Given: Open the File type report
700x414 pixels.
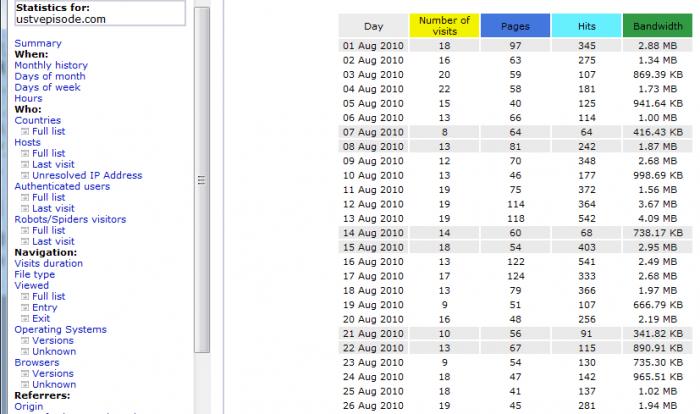Looking at the screenshot, I should [34, 274].
